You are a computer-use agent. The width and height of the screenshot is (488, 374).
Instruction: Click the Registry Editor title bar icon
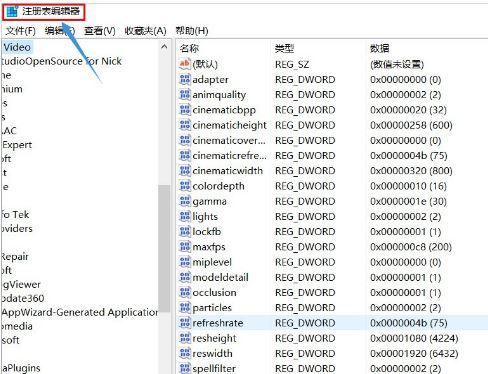coord(12,12)
